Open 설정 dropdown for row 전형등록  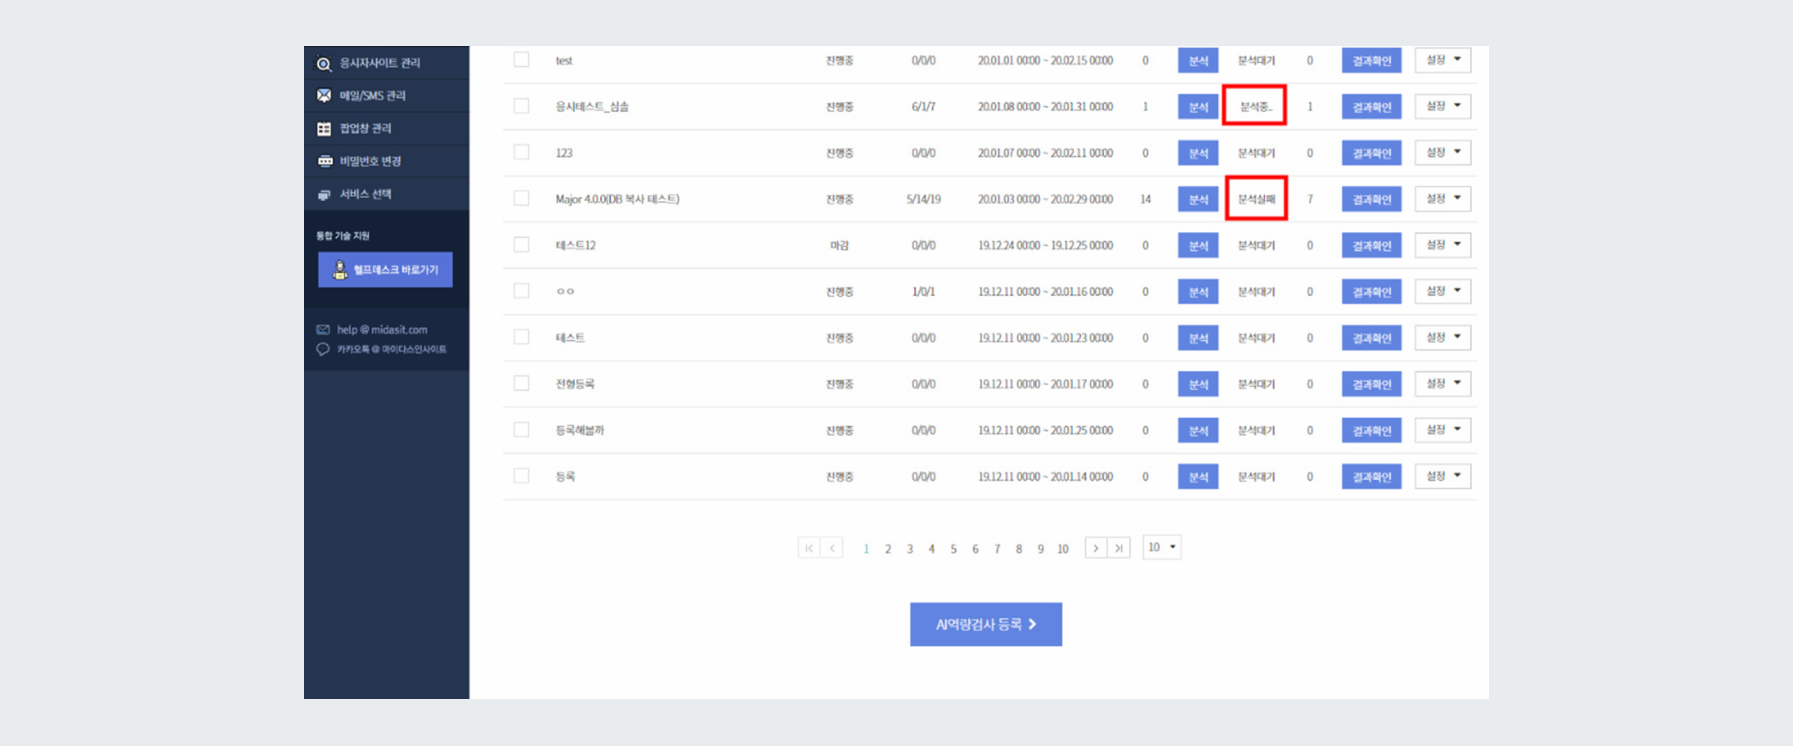[x=1443, y=383]
